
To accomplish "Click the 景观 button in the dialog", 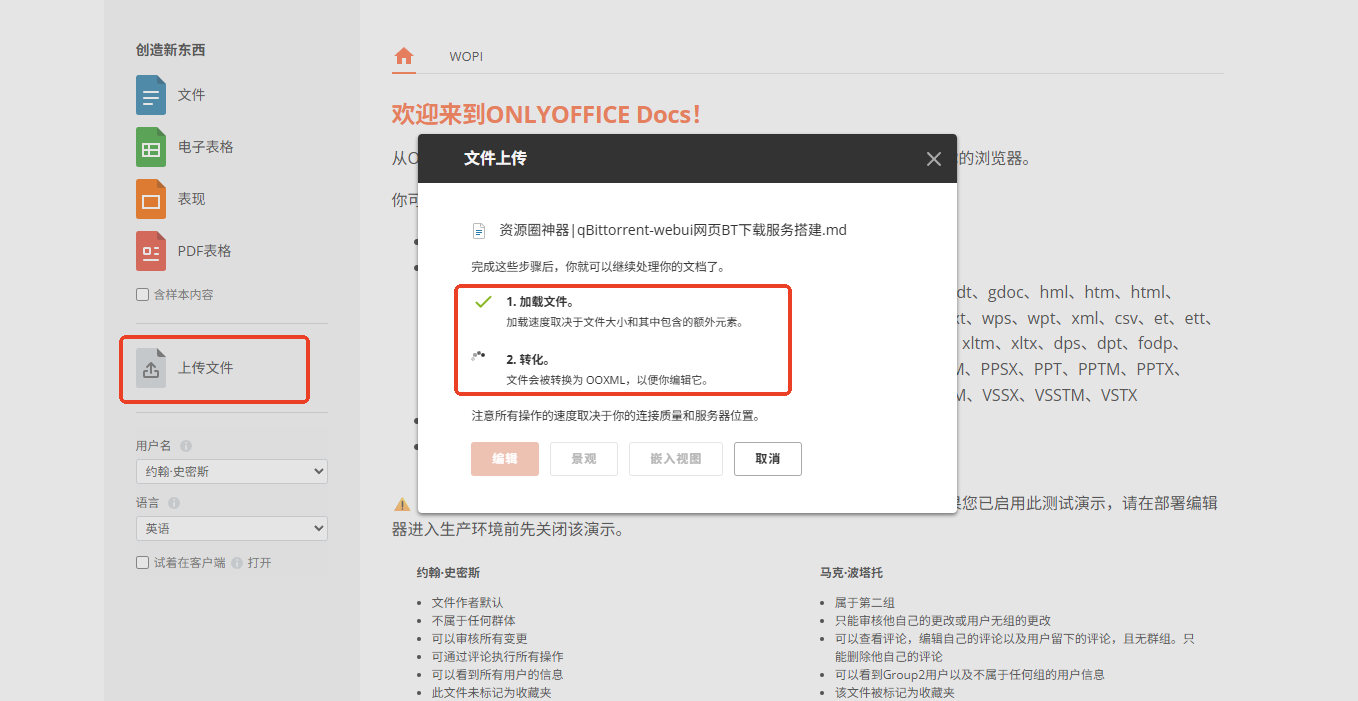I will [584, 459].
